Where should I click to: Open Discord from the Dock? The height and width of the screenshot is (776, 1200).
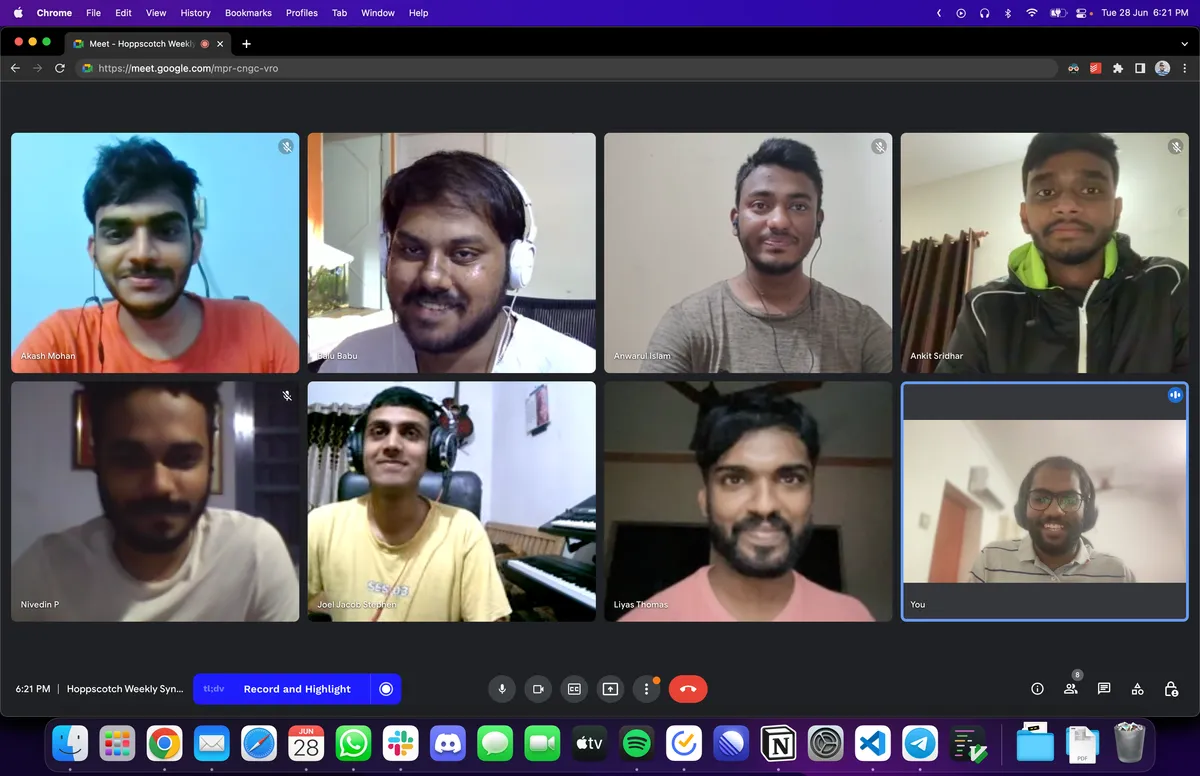[448, 743]
